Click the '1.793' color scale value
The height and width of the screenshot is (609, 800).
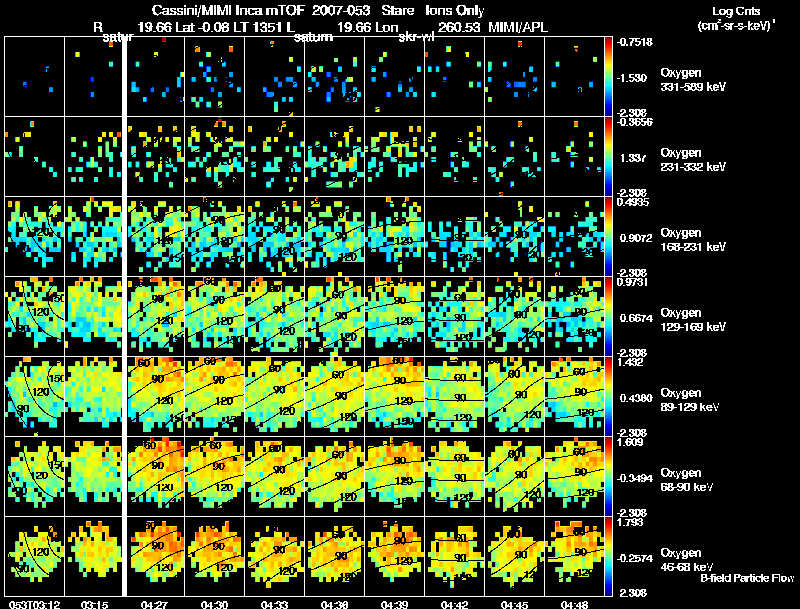point(630,522)
